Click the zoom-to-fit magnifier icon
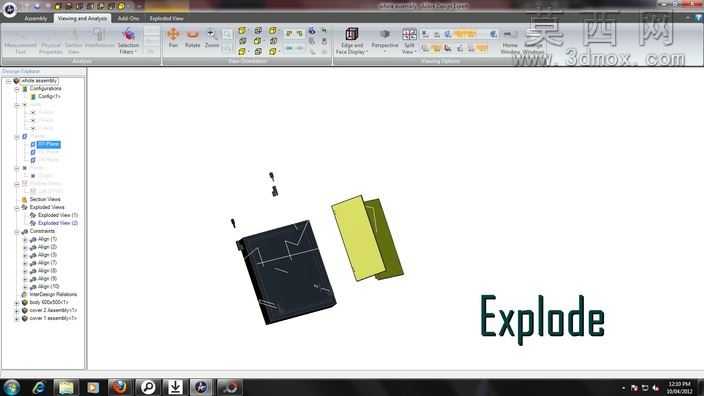 (x=227, y=35)
